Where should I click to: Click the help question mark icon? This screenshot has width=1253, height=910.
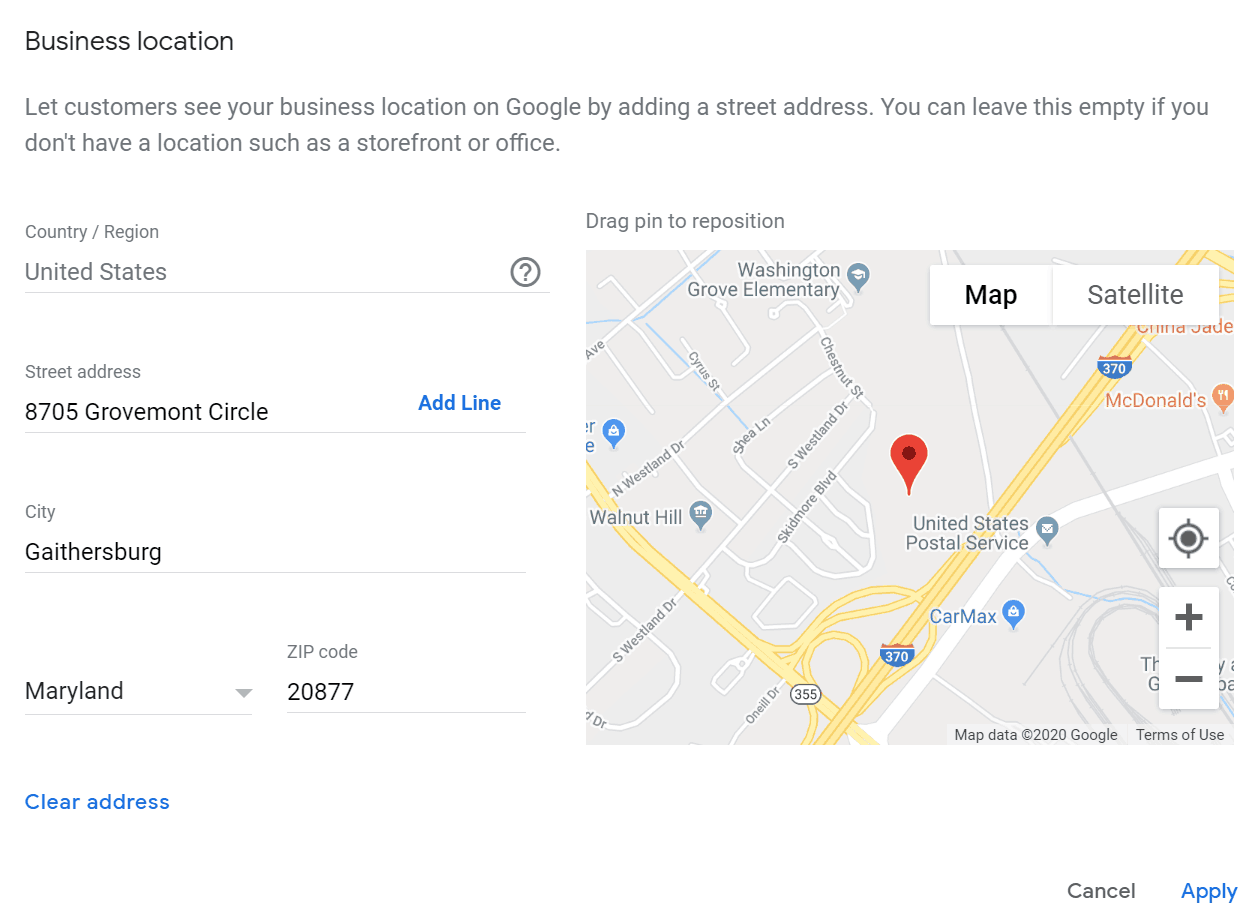[525, 272]
